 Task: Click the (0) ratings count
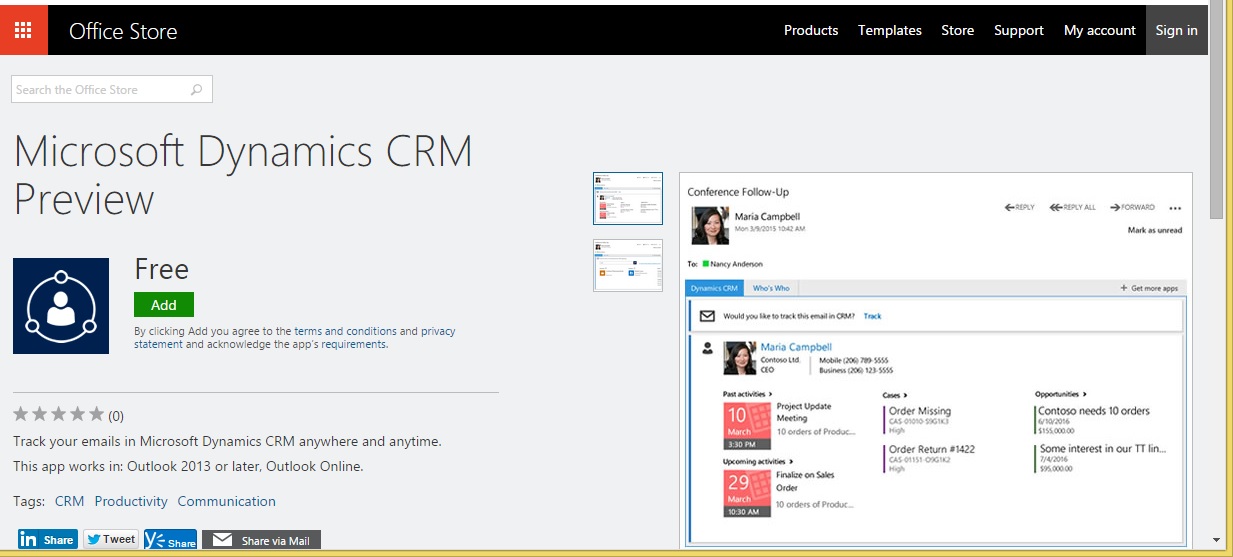click(x=116, y=415)
